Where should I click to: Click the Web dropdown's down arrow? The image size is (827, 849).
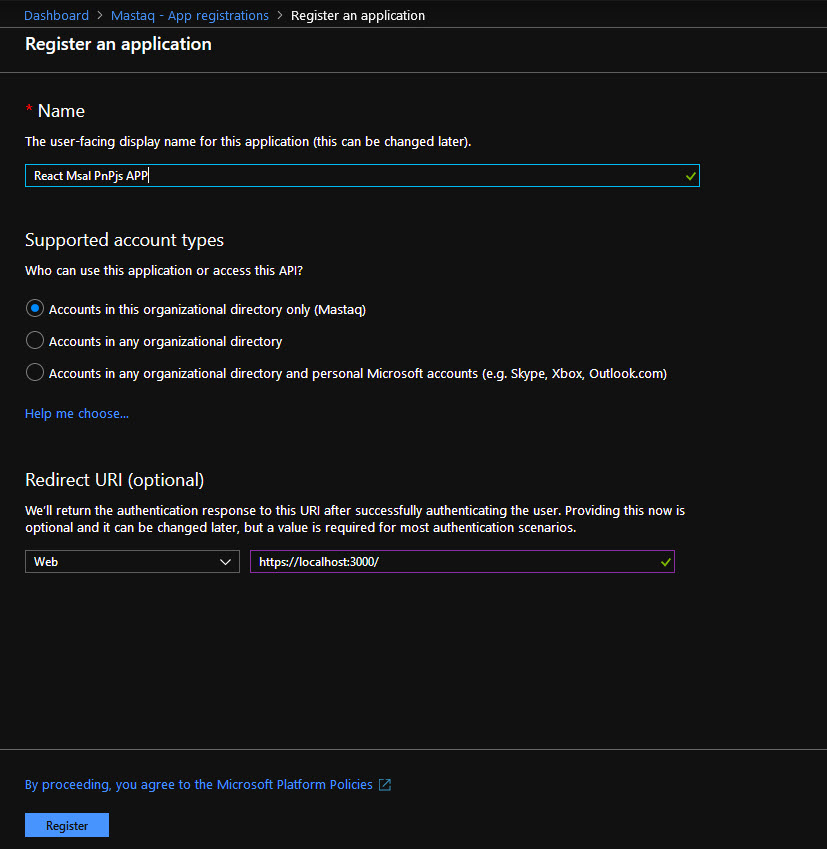[x=225, y=562]
